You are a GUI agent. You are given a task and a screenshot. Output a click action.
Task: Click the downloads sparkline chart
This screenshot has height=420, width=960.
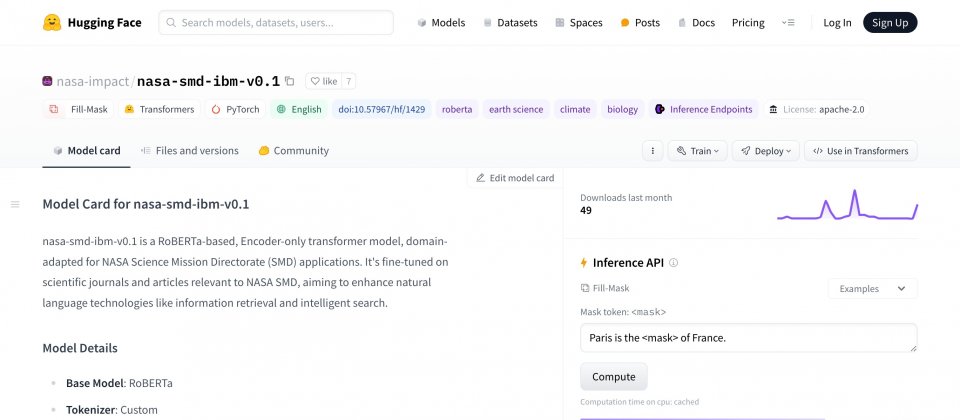pyautogui.click(x=847, y=204)
